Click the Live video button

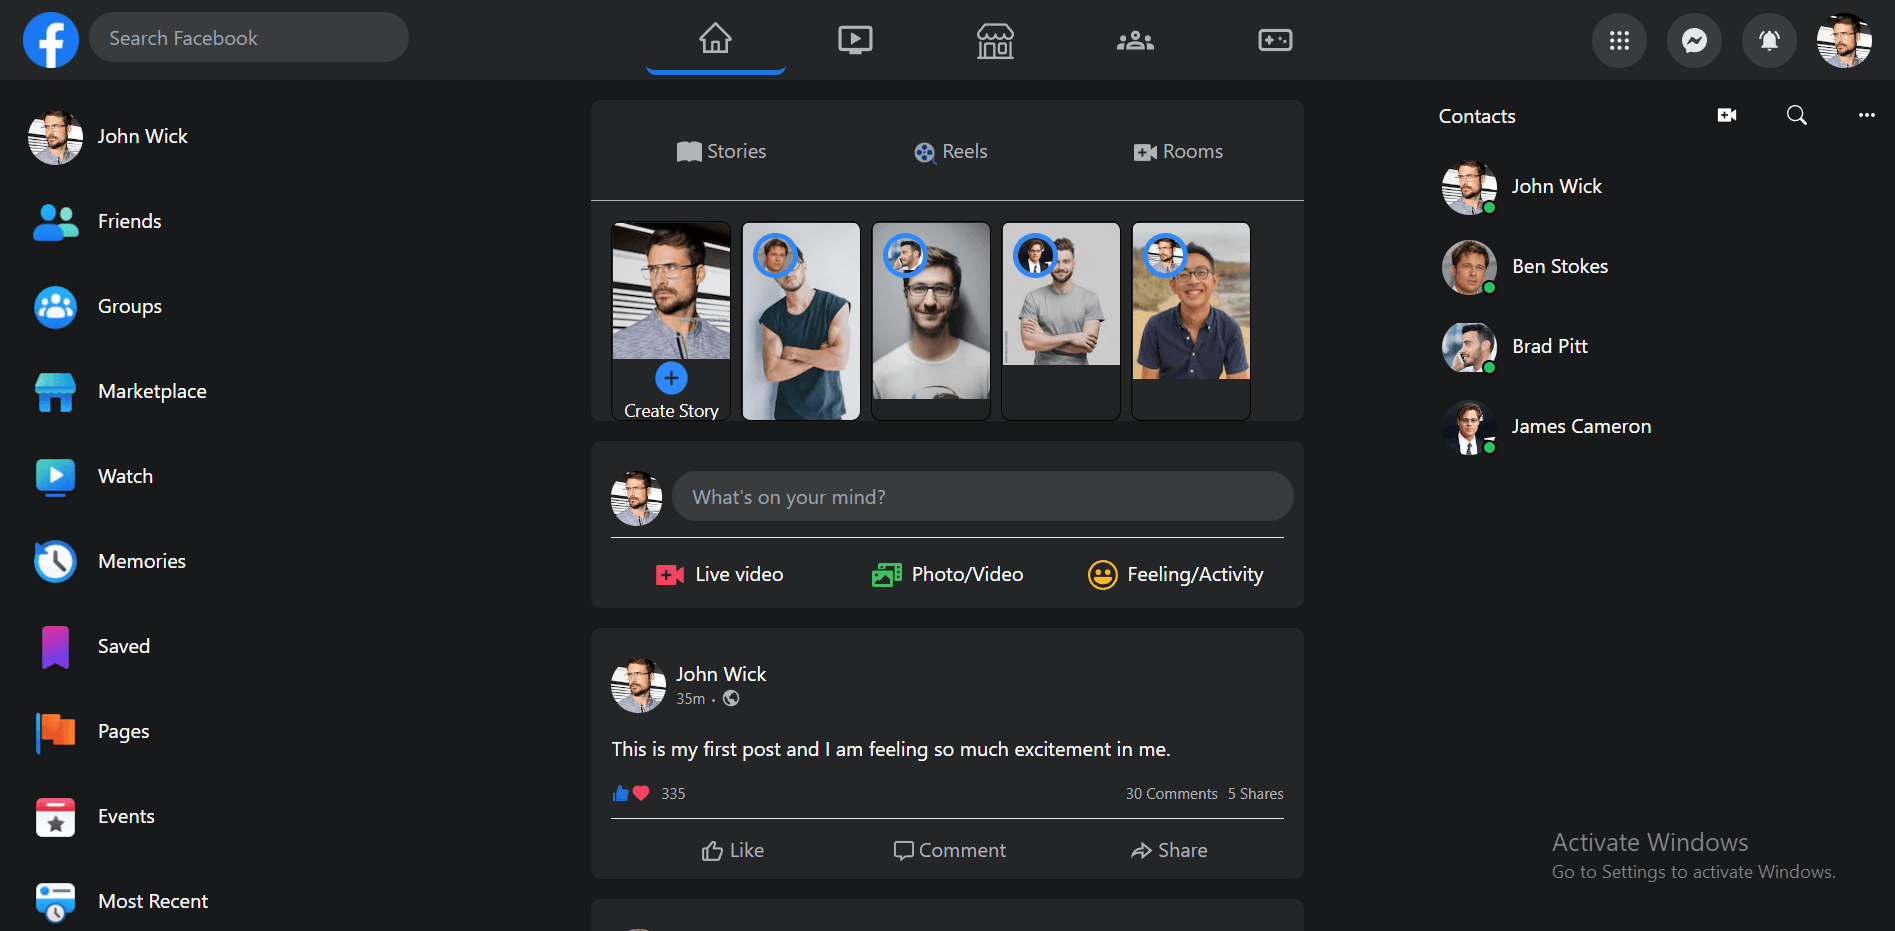click(720, 574)
